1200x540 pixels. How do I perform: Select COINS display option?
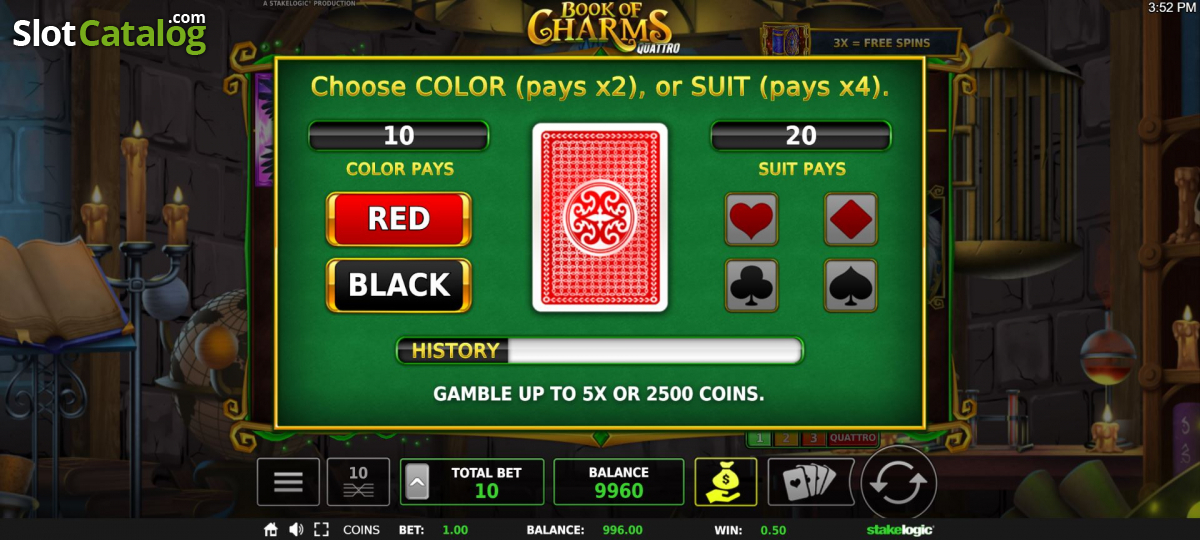(361, 530)
